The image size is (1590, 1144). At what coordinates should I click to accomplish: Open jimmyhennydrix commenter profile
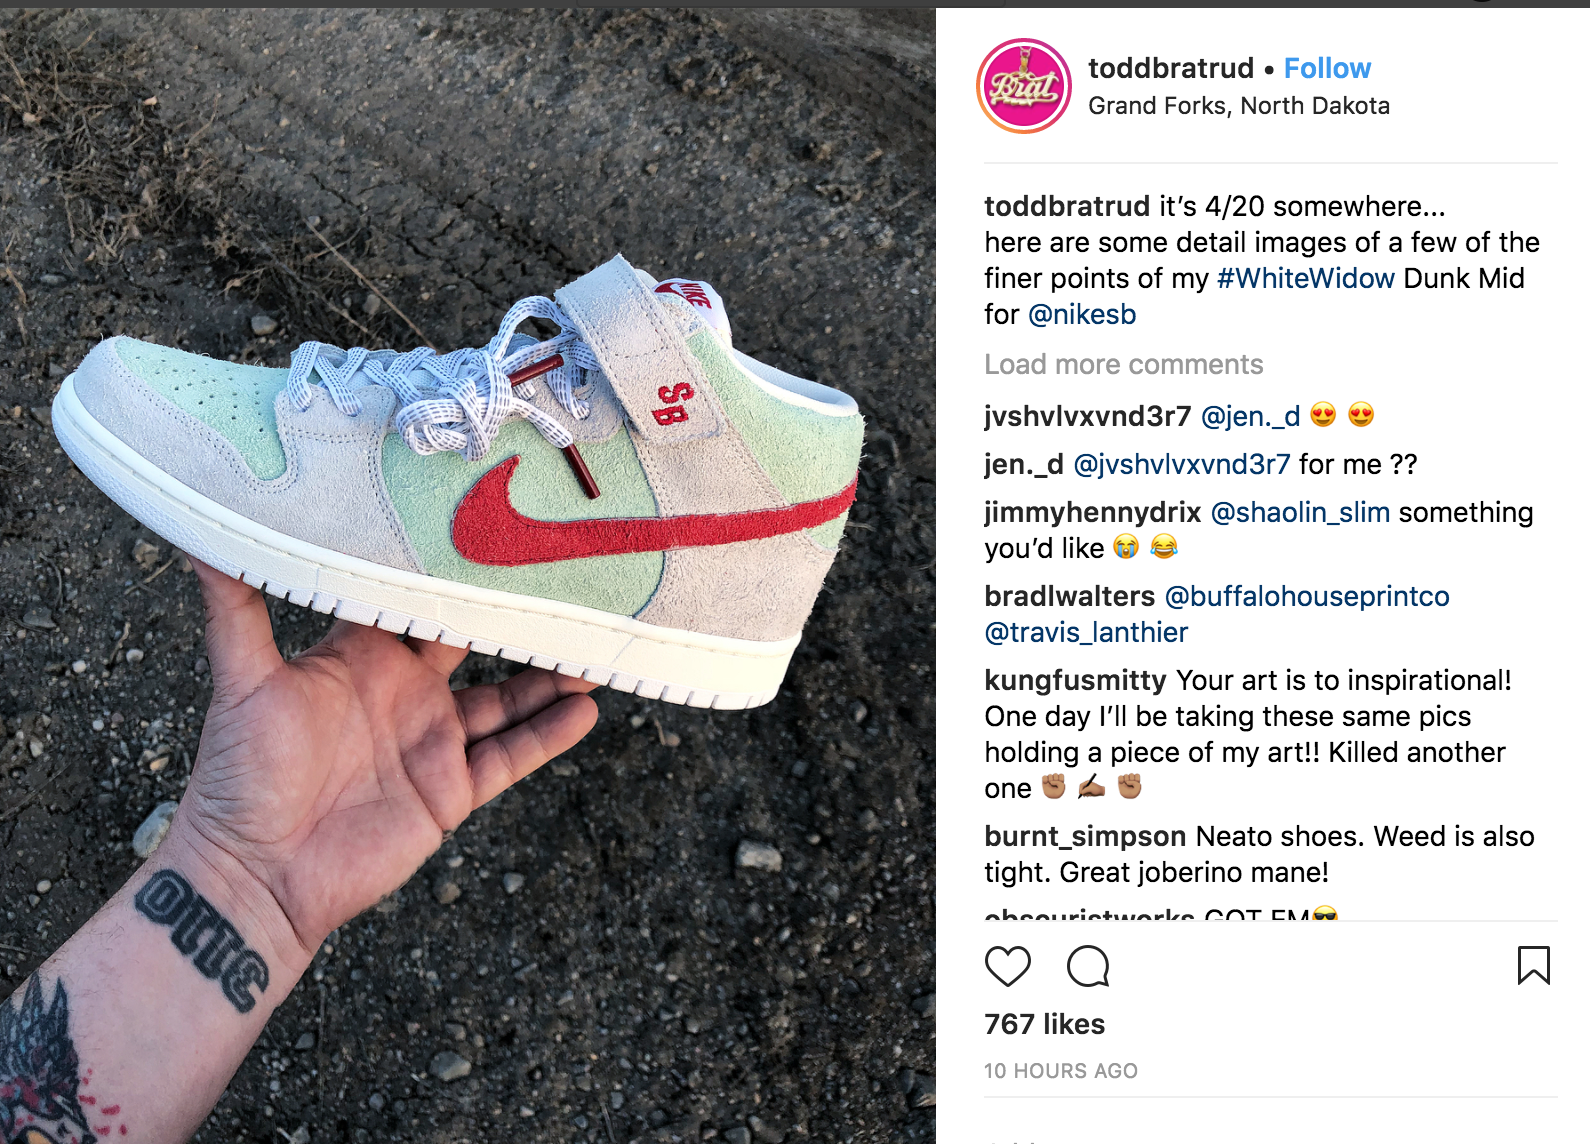click(1092, 512)
